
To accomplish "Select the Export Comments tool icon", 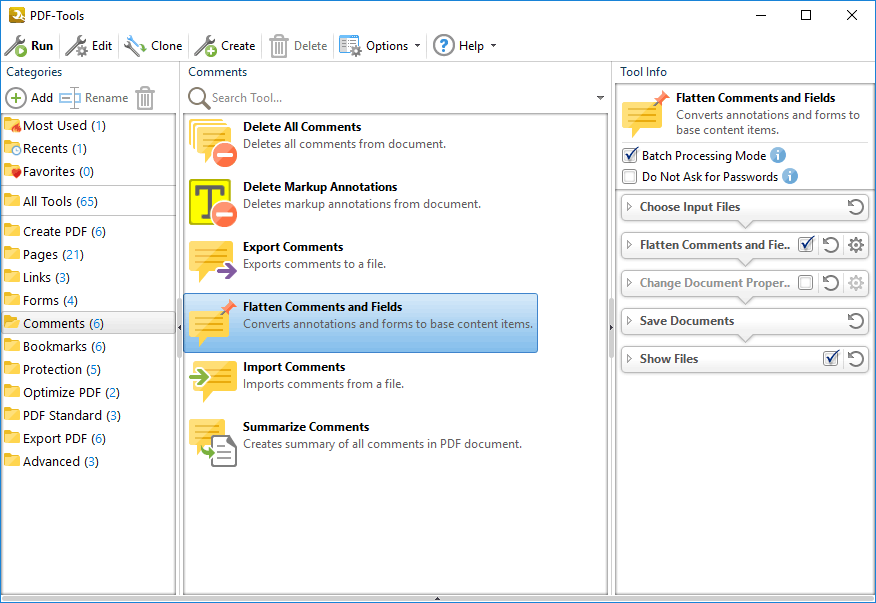I will [213, 262].
